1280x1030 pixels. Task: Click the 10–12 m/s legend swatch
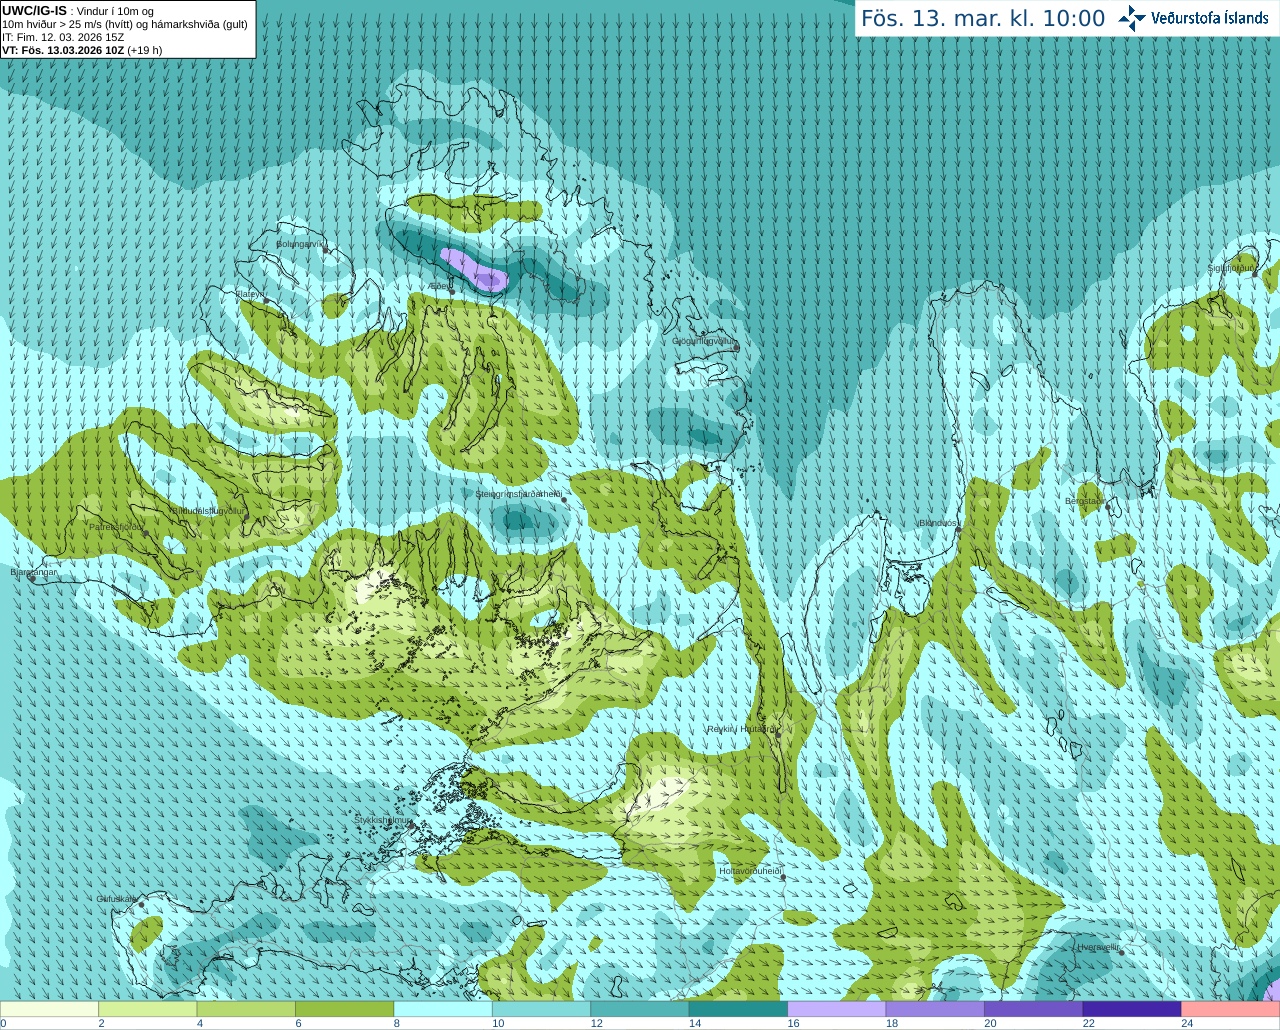point(541,1009)
